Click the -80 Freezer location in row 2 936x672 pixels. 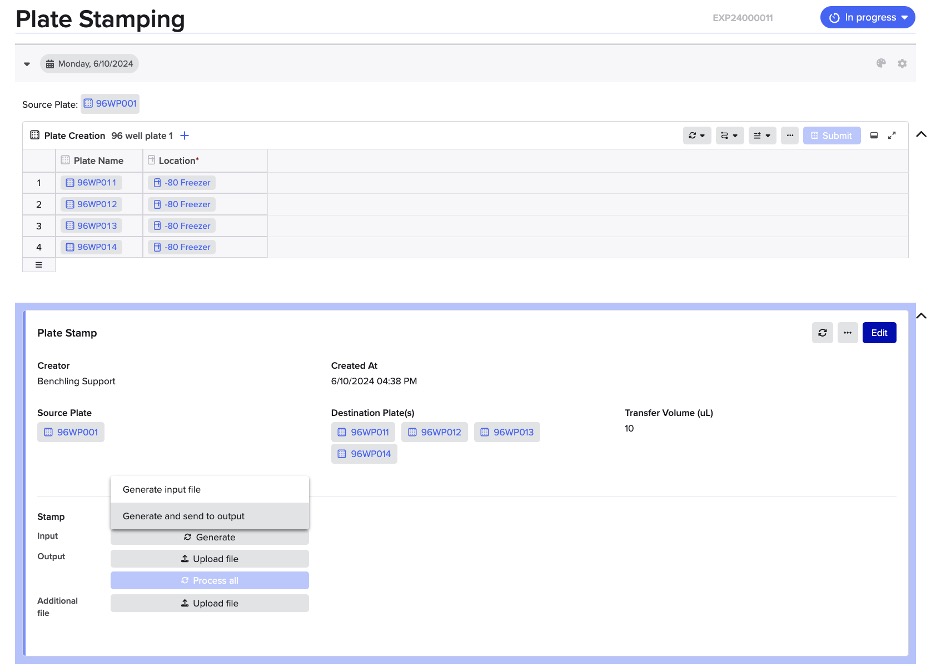182,204
